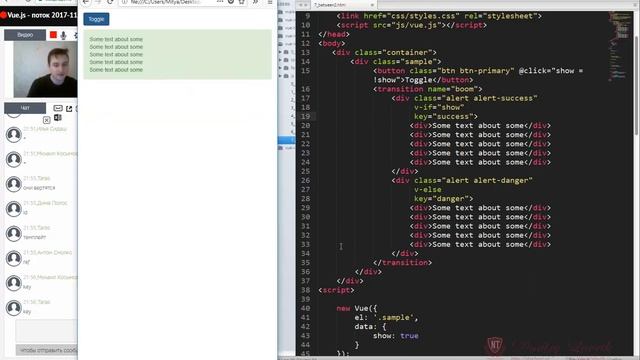Viewport: 640px width, 360px height.
Task: Click the document icon beside the X box
Action: [x=58, y=118]
